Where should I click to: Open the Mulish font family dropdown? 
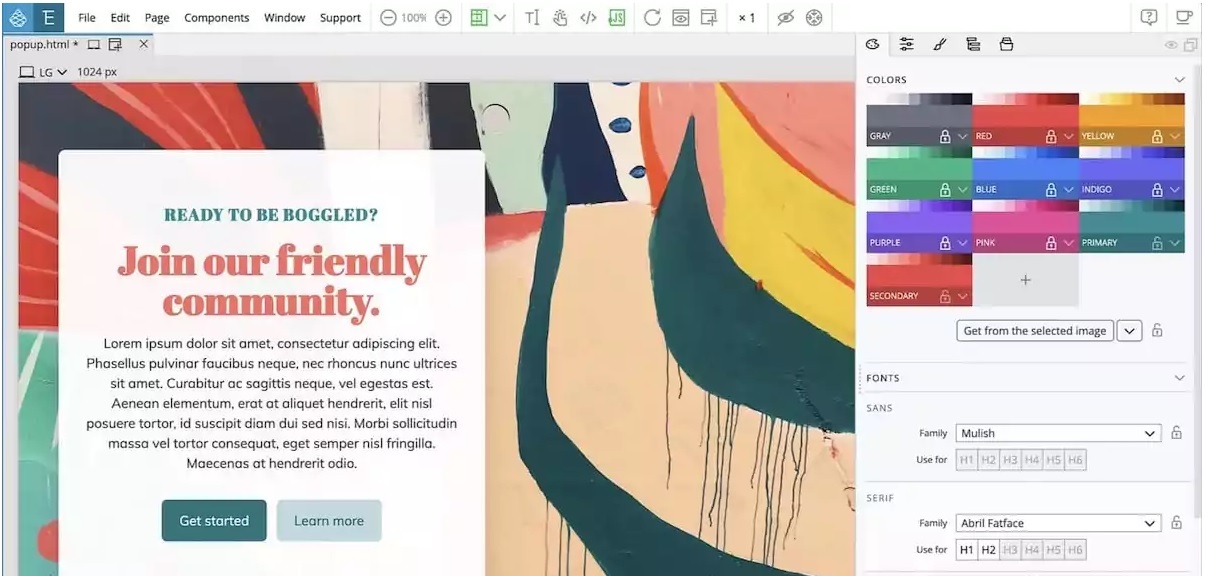point(1059,433)
